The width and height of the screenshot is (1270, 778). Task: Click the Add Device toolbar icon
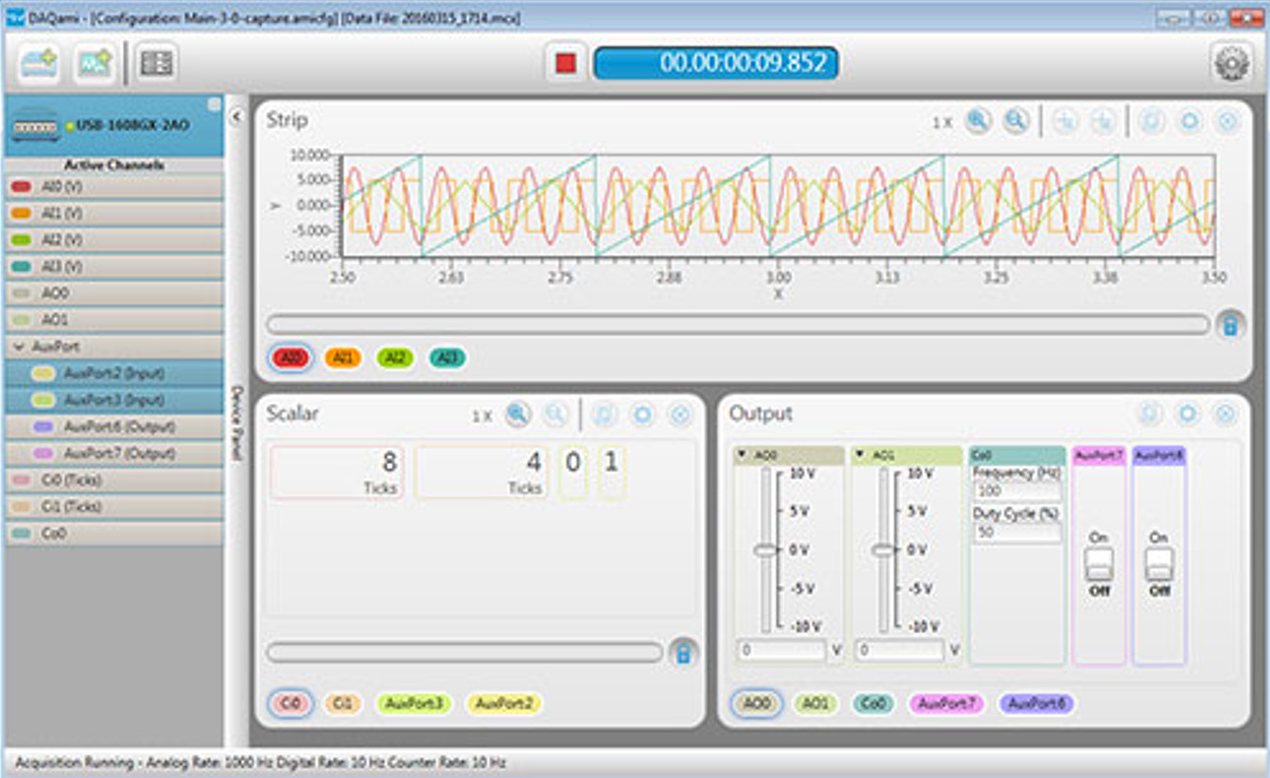tap(38, 64)
